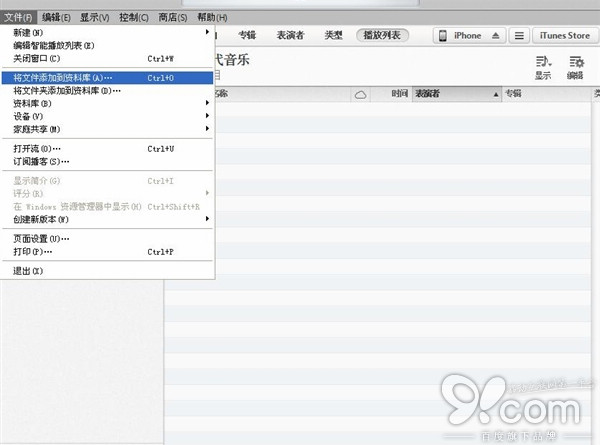Select 打开流(O) menu entry
The width and height of the screenshot is (600, 445).
[x=107, y=148]
